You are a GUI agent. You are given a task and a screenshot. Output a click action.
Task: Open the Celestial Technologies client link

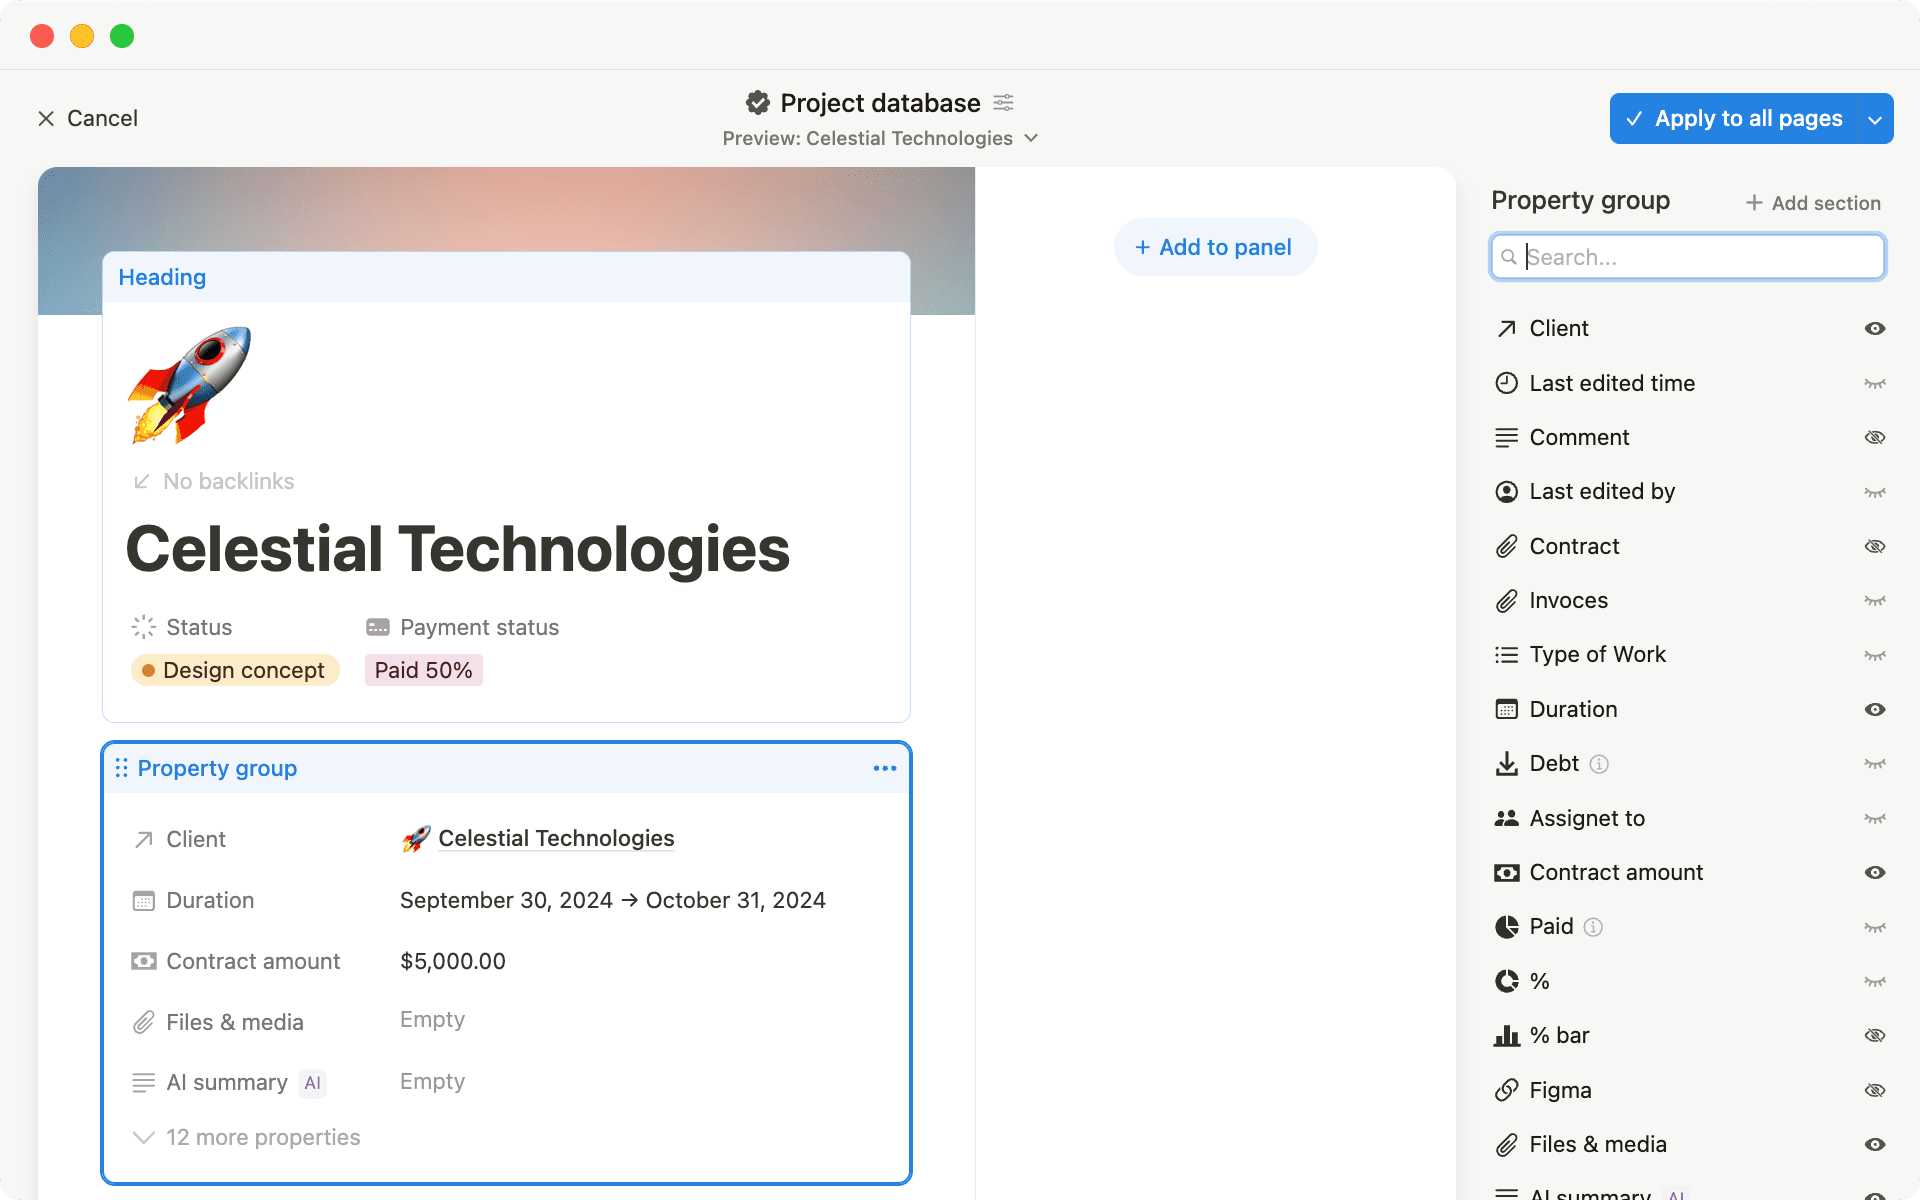click(x=556, y=839)
